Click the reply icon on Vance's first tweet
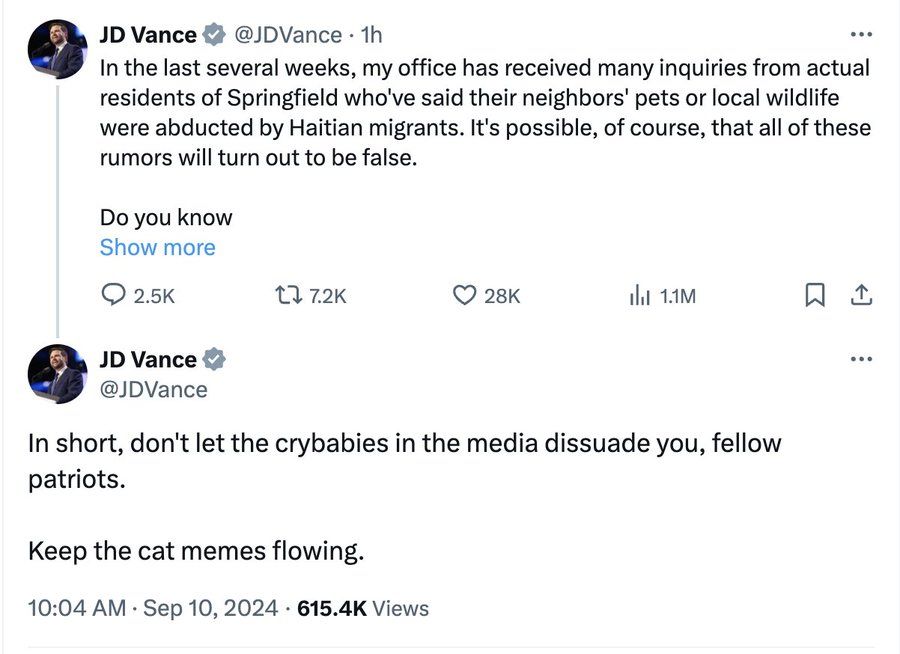The width and height of the screenshot is (900, 654). (113, 294)
